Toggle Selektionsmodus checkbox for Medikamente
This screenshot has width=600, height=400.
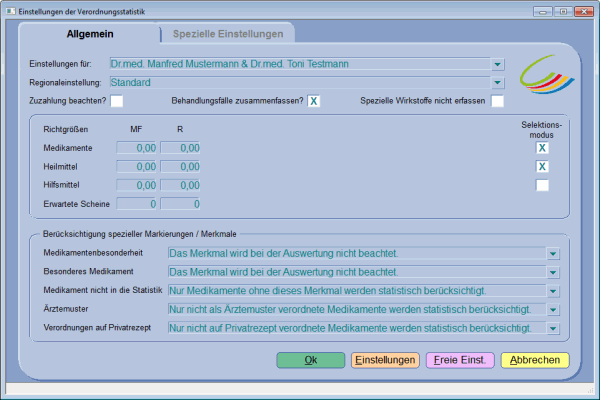(542, 148)
